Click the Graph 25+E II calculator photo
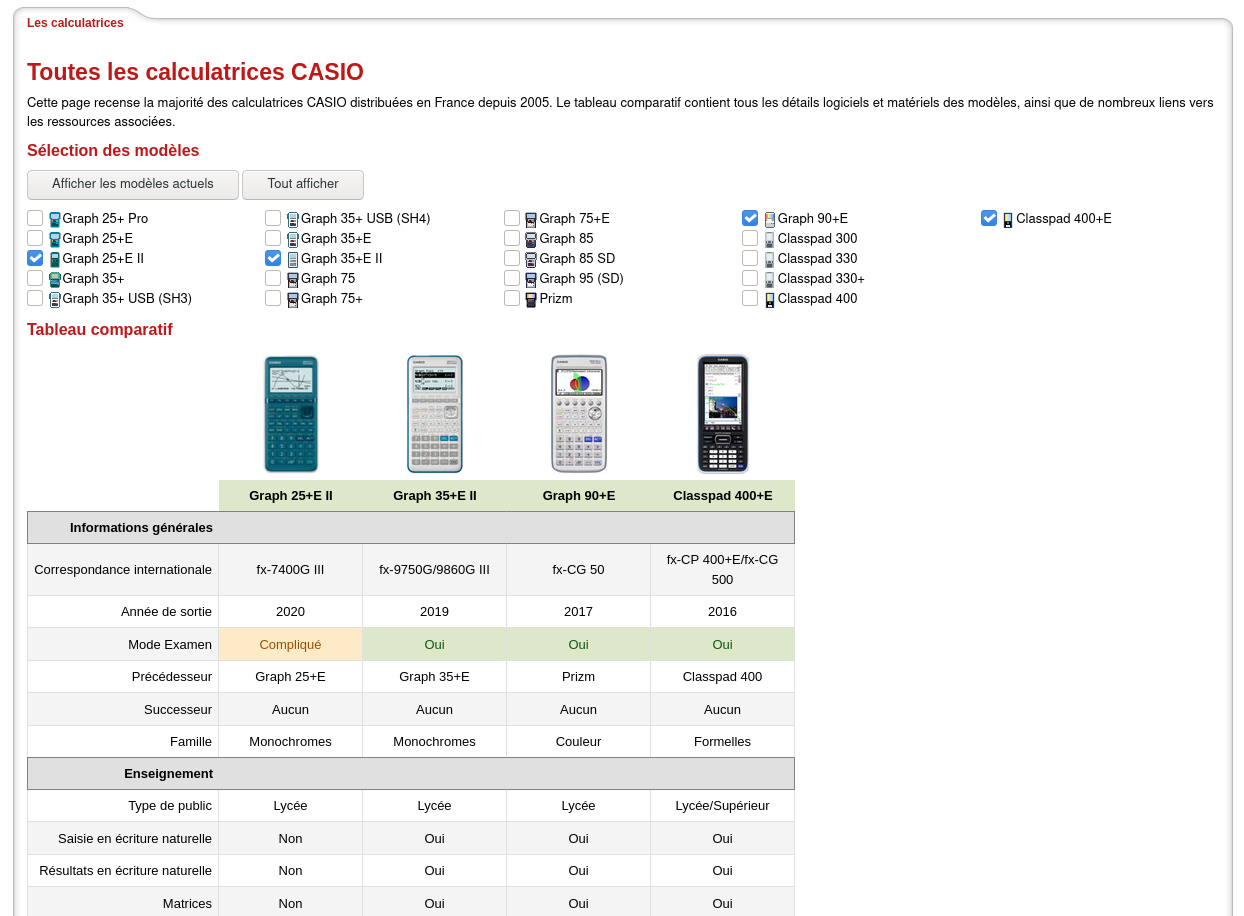1244x916 pixels. pos(291,414)
